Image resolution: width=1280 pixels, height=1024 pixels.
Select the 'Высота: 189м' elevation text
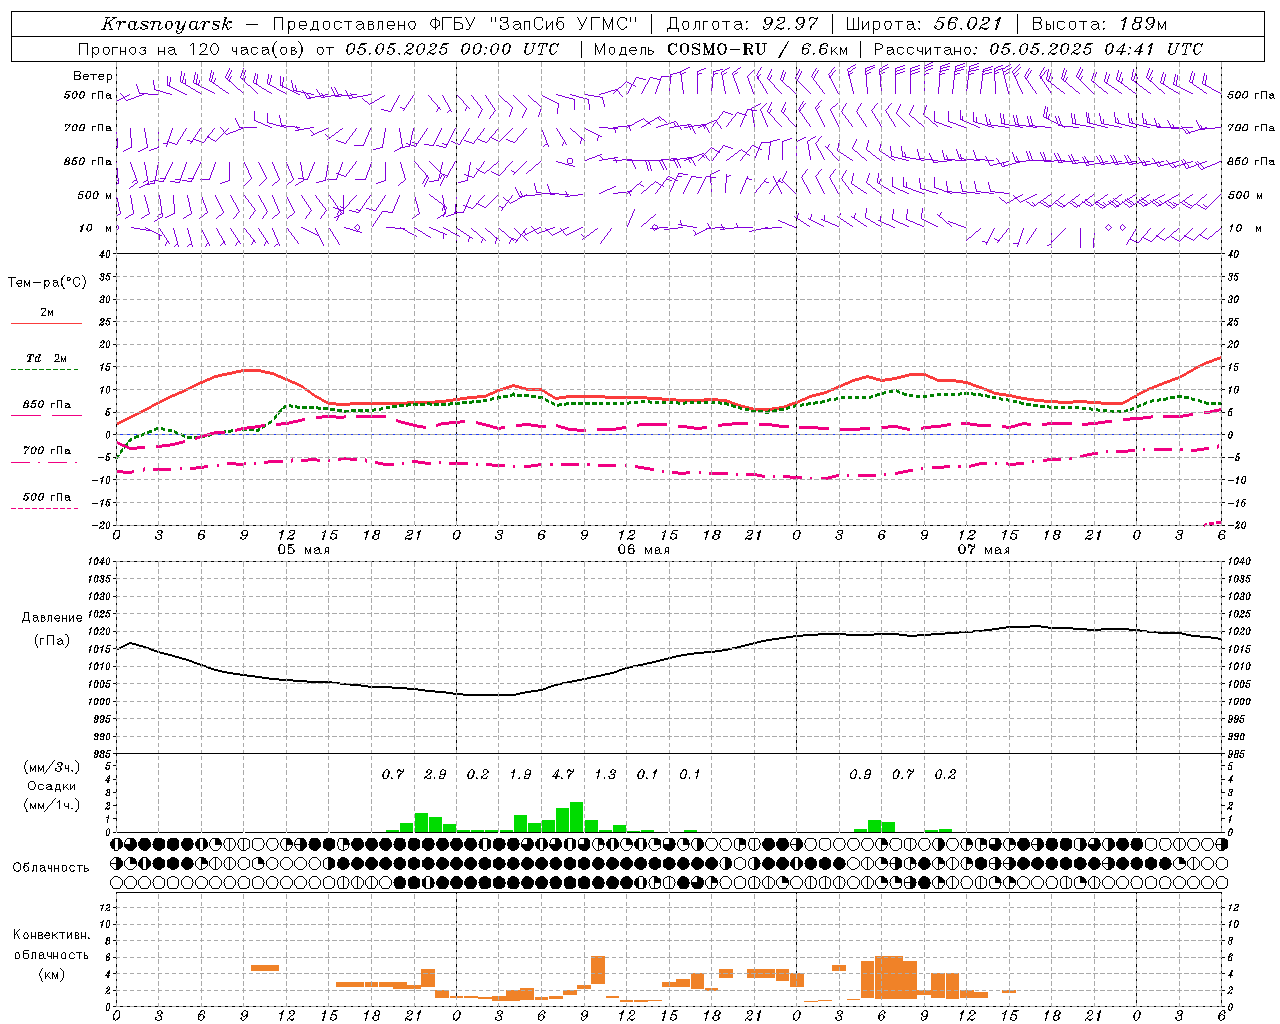click(1099, 24)
